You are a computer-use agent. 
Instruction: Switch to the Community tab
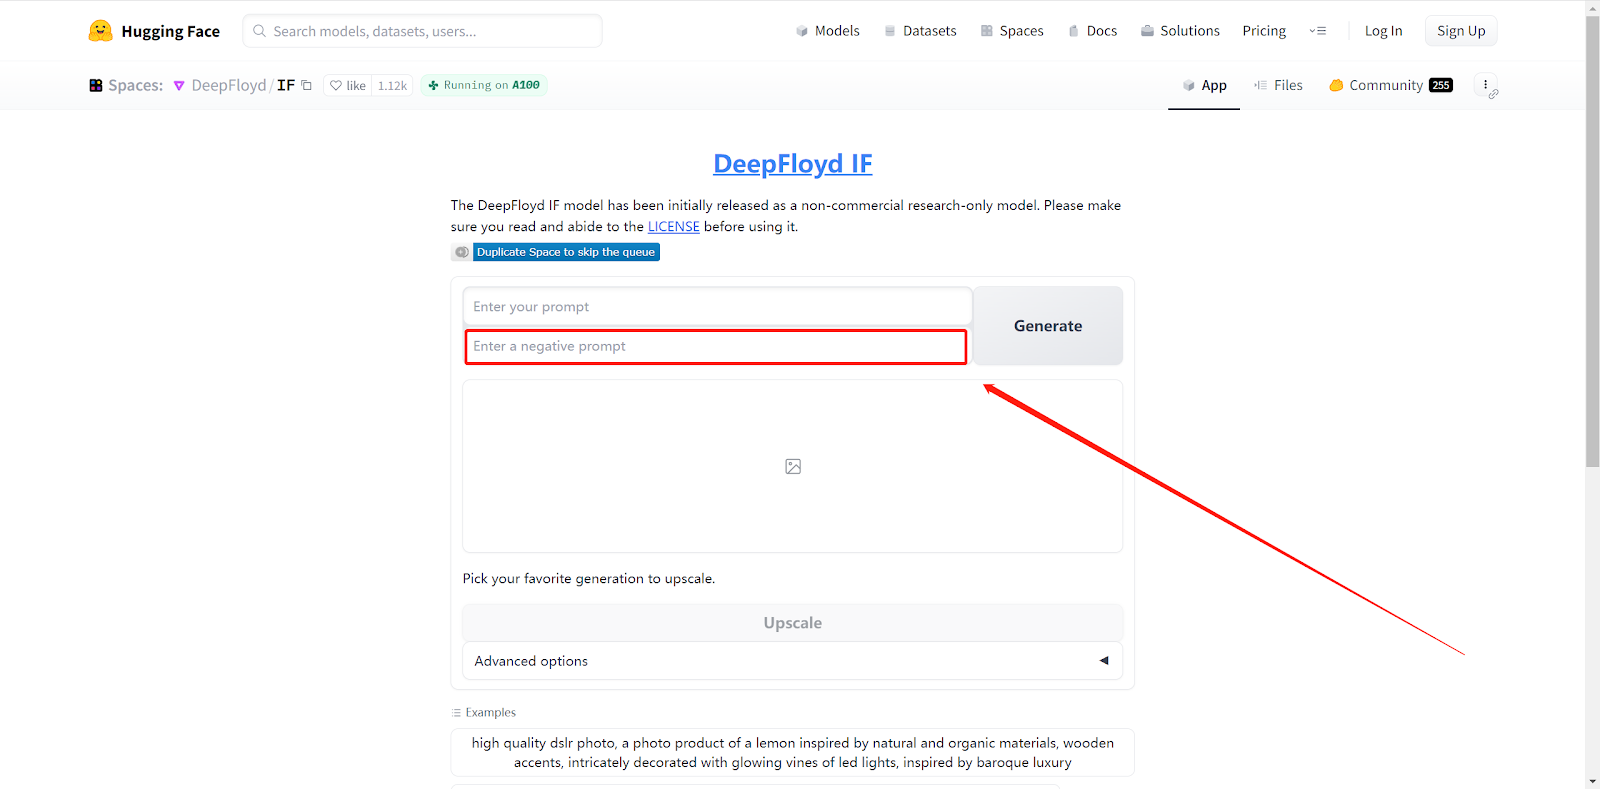[x=1390, y=85]
